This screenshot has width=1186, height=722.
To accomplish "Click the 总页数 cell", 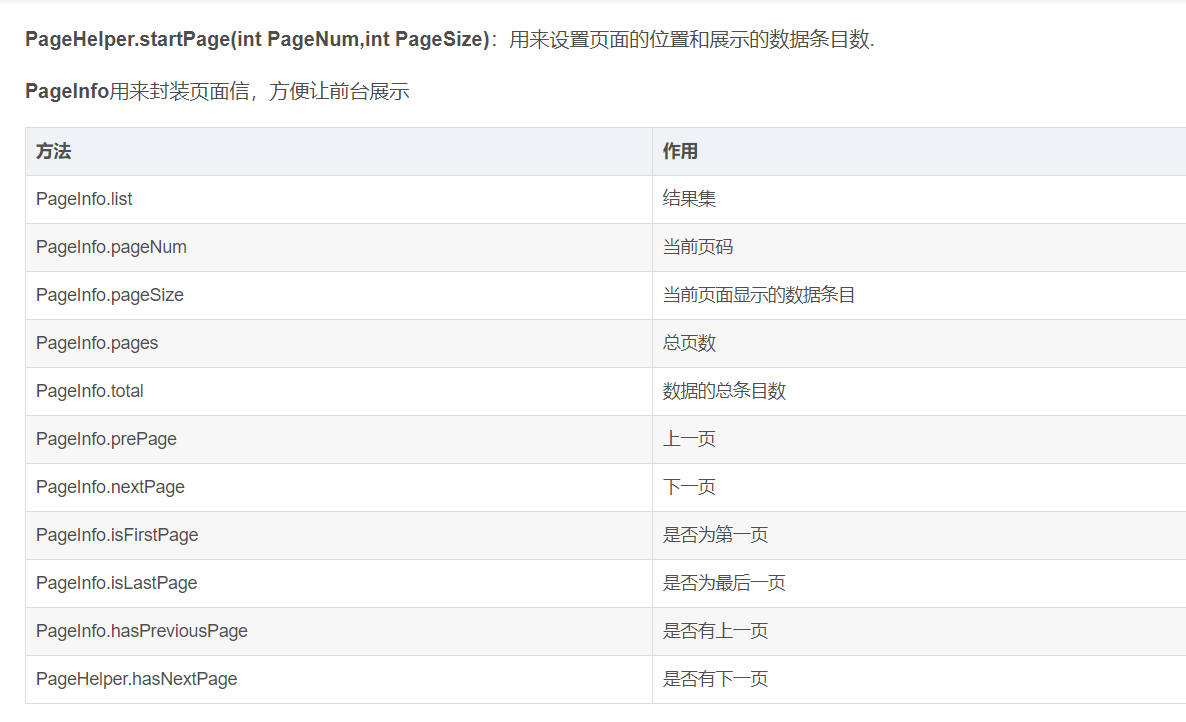I will pos(919,343).
